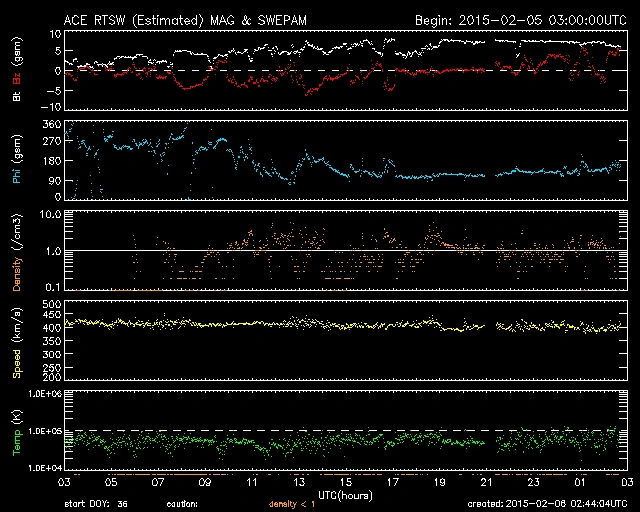Click the 01 hour tick on the time axis
640x512 pixels.
[578, 482]
